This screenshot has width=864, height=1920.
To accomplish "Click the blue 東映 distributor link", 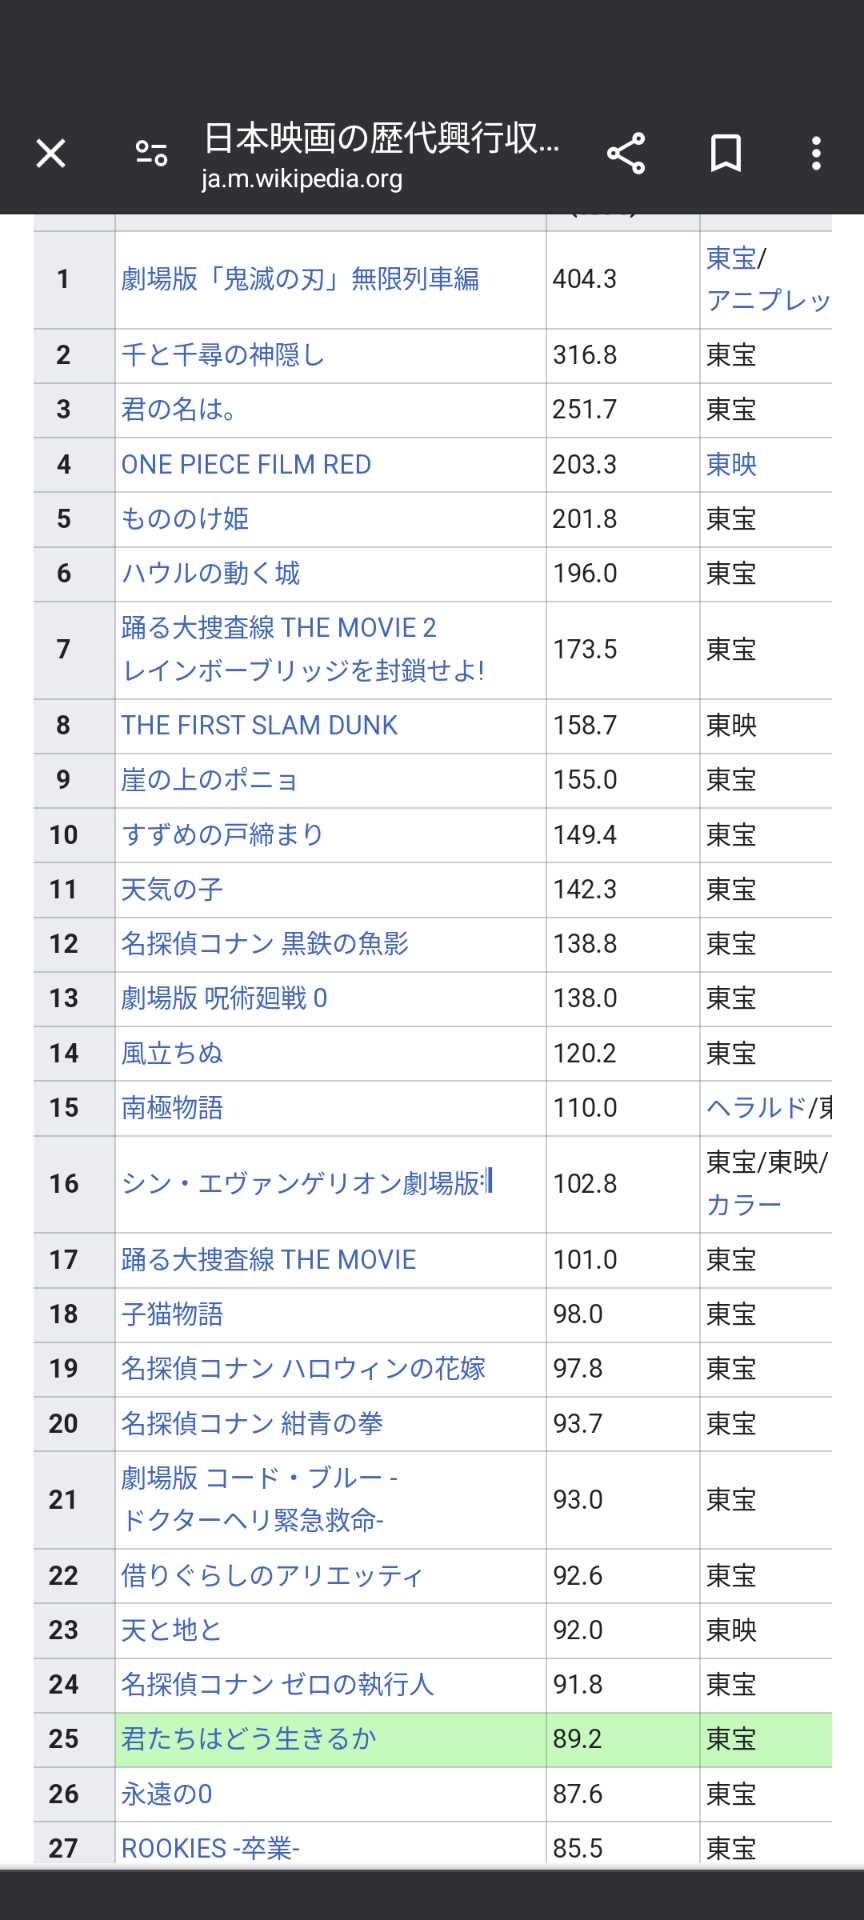I will [x=731, y=465].
